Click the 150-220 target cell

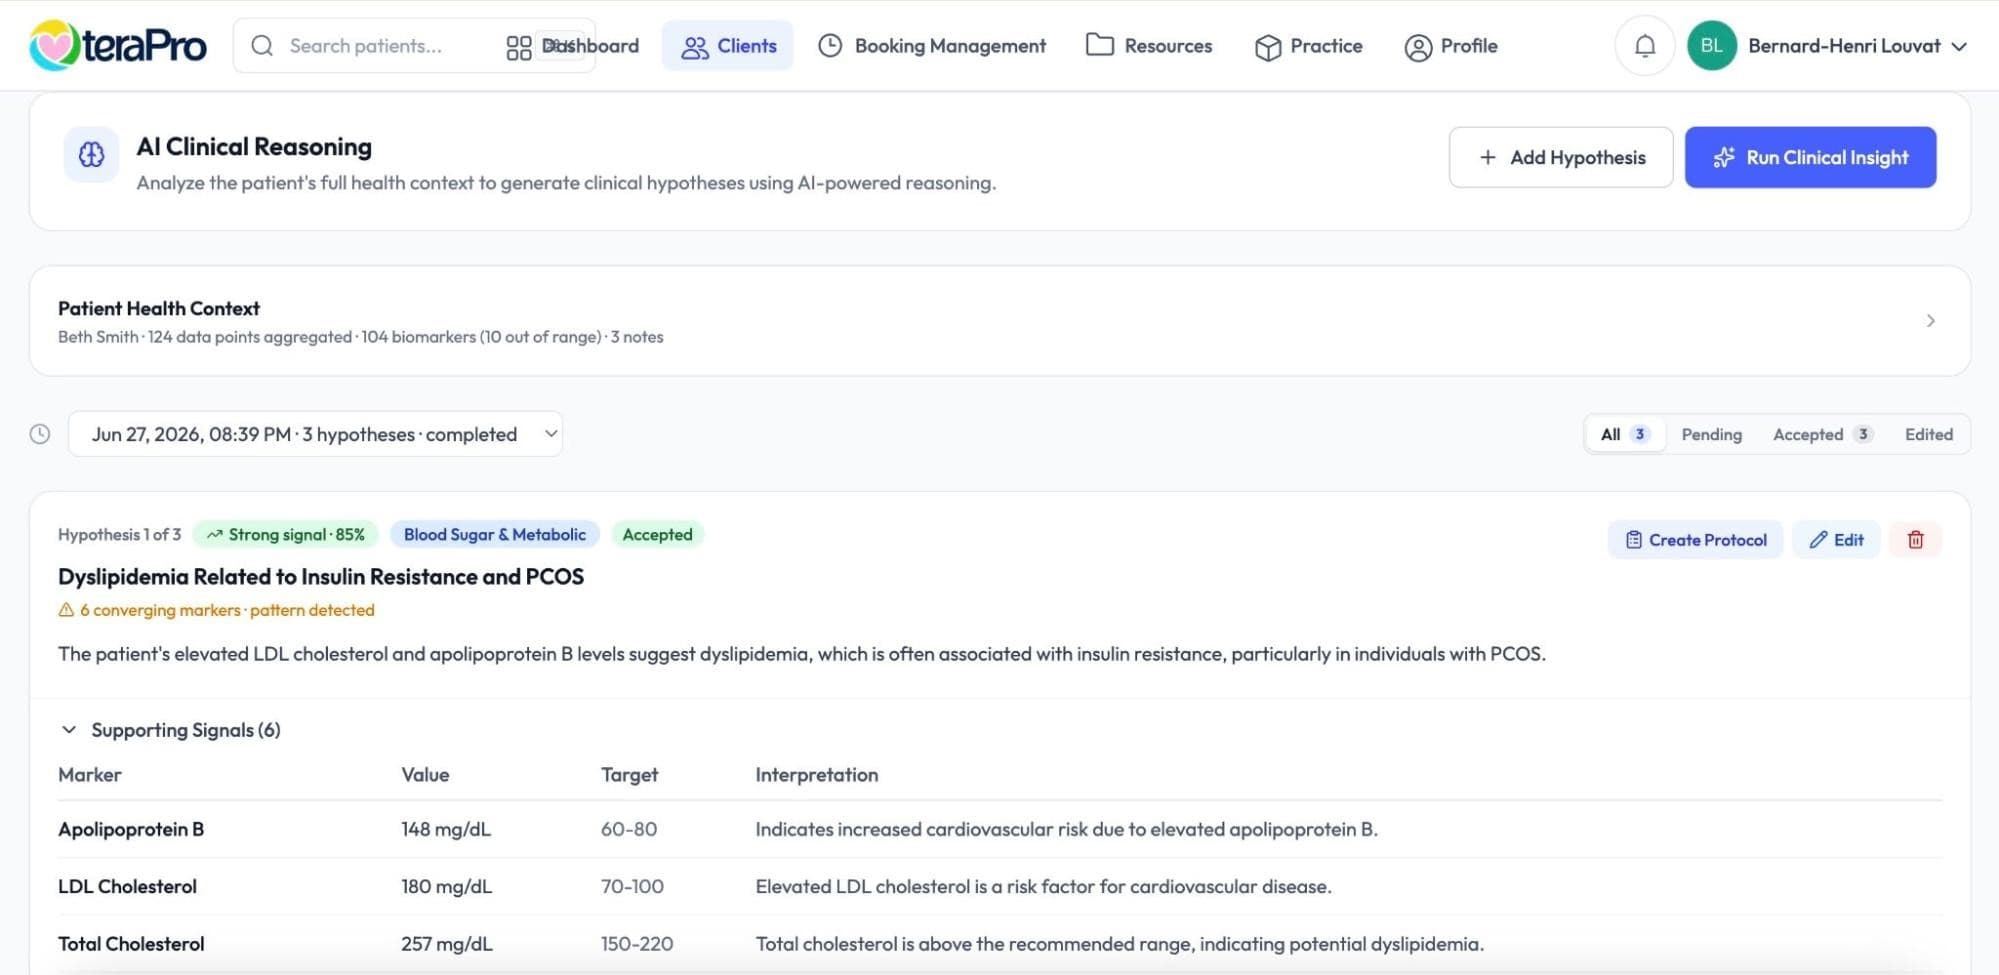tap(637, 943)
